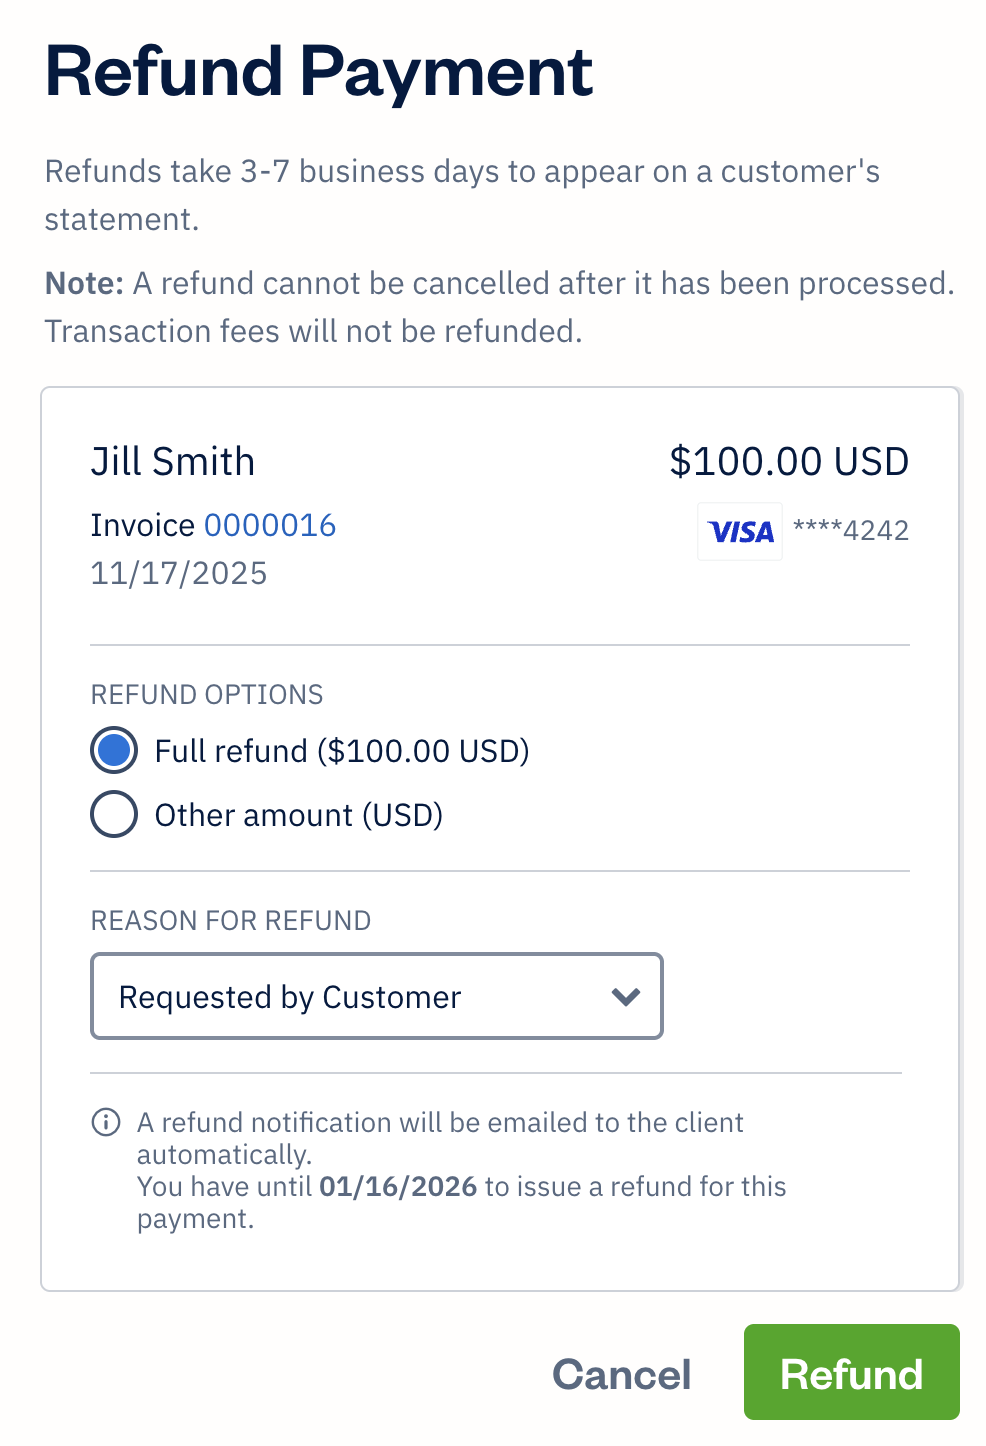Click the $100.00 USD amount
This screenshot has height=1446, width=986.
pyautogui.click(x=789, y=461)
